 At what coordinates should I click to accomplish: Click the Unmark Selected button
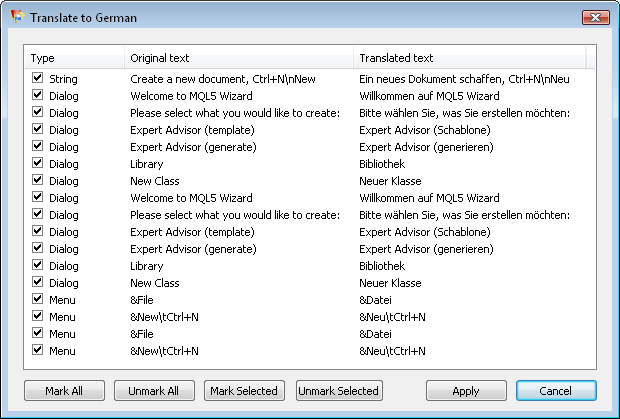pos(339,390)
